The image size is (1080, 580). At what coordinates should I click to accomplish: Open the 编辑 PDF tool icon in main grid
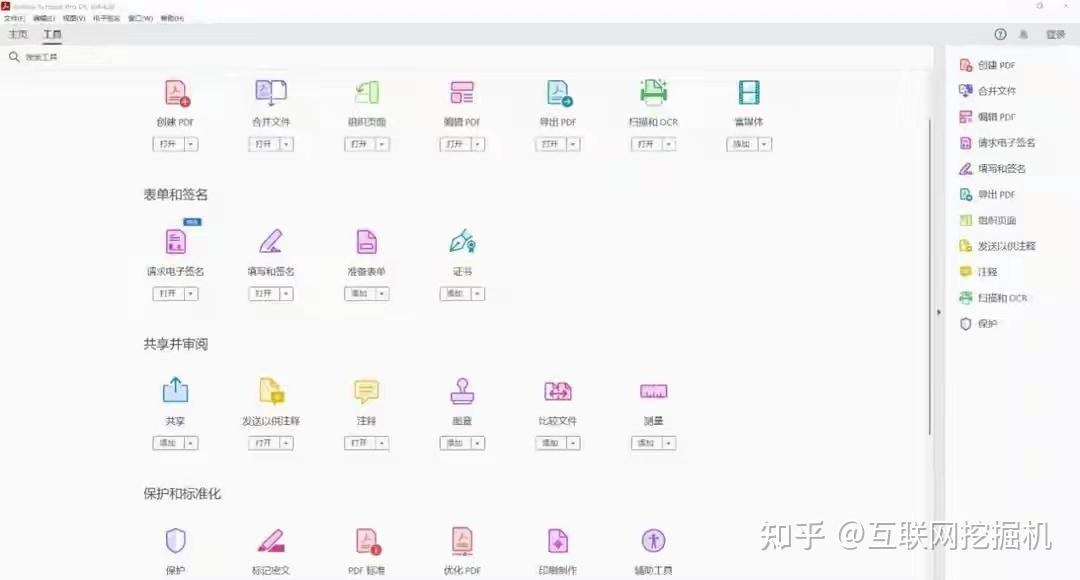click(x=462, y=93)
